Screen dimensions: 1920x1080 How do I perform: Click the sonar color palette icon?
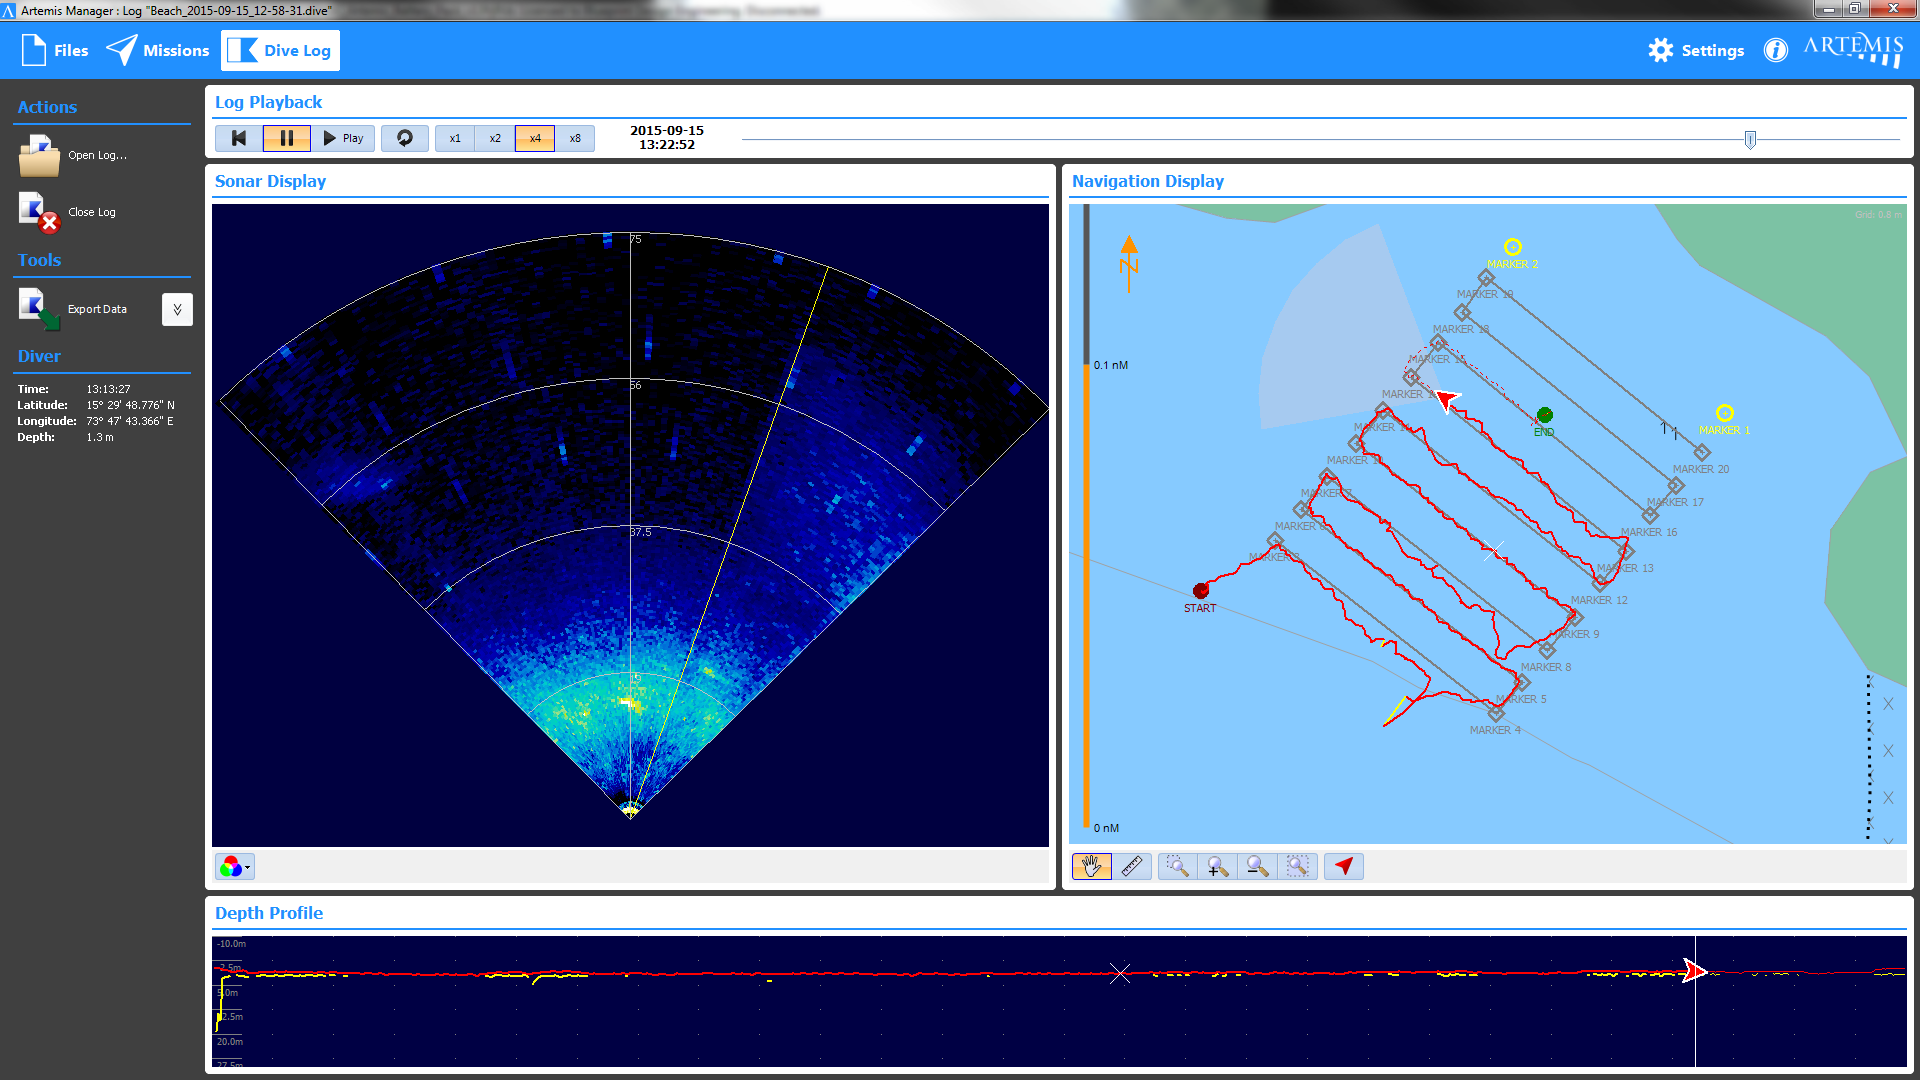click(235, 866)
